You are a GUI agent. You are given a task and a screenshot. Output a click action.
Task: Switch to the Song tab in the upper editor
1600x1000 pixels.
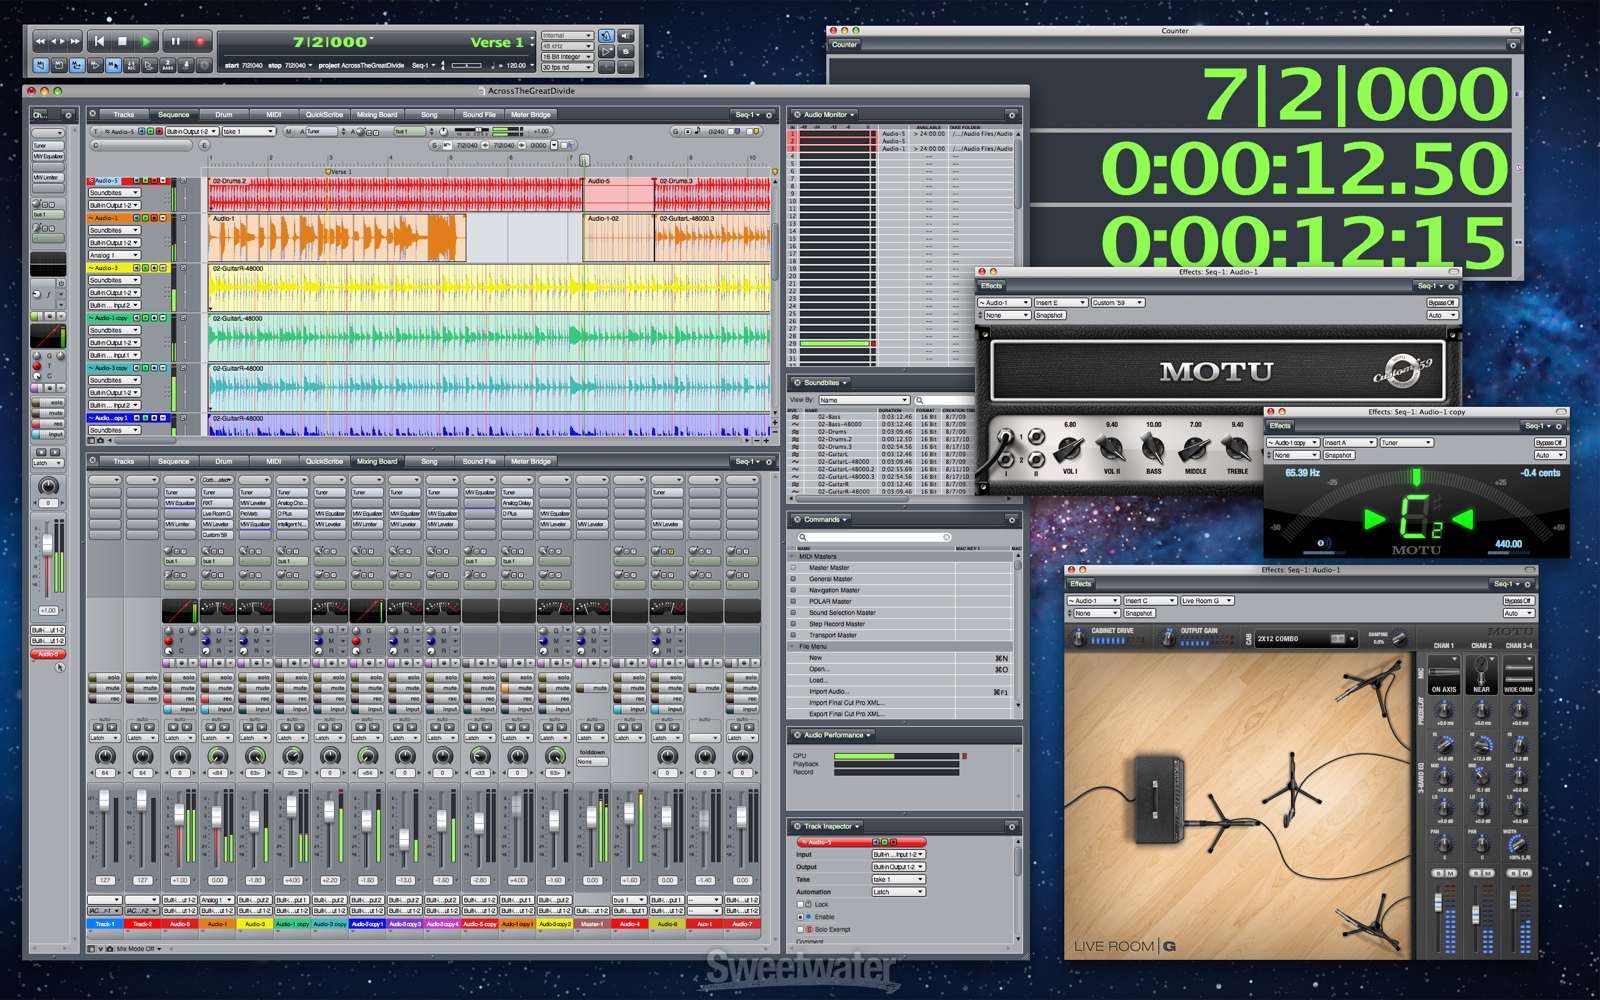point(429,114)
